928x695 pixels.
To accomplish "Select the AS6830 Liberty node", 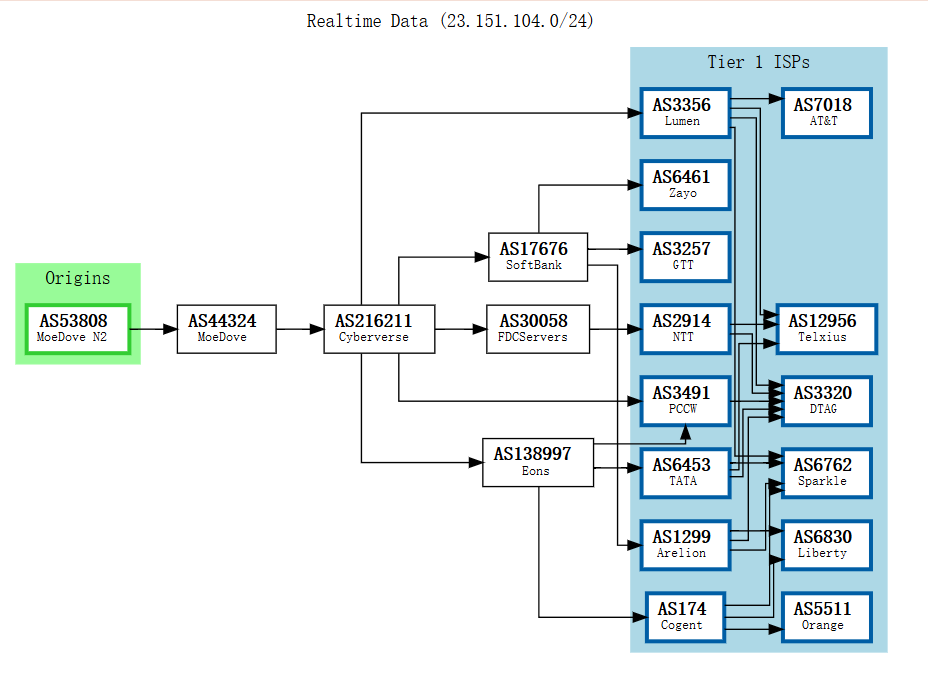I will click(x=827, y=545).
